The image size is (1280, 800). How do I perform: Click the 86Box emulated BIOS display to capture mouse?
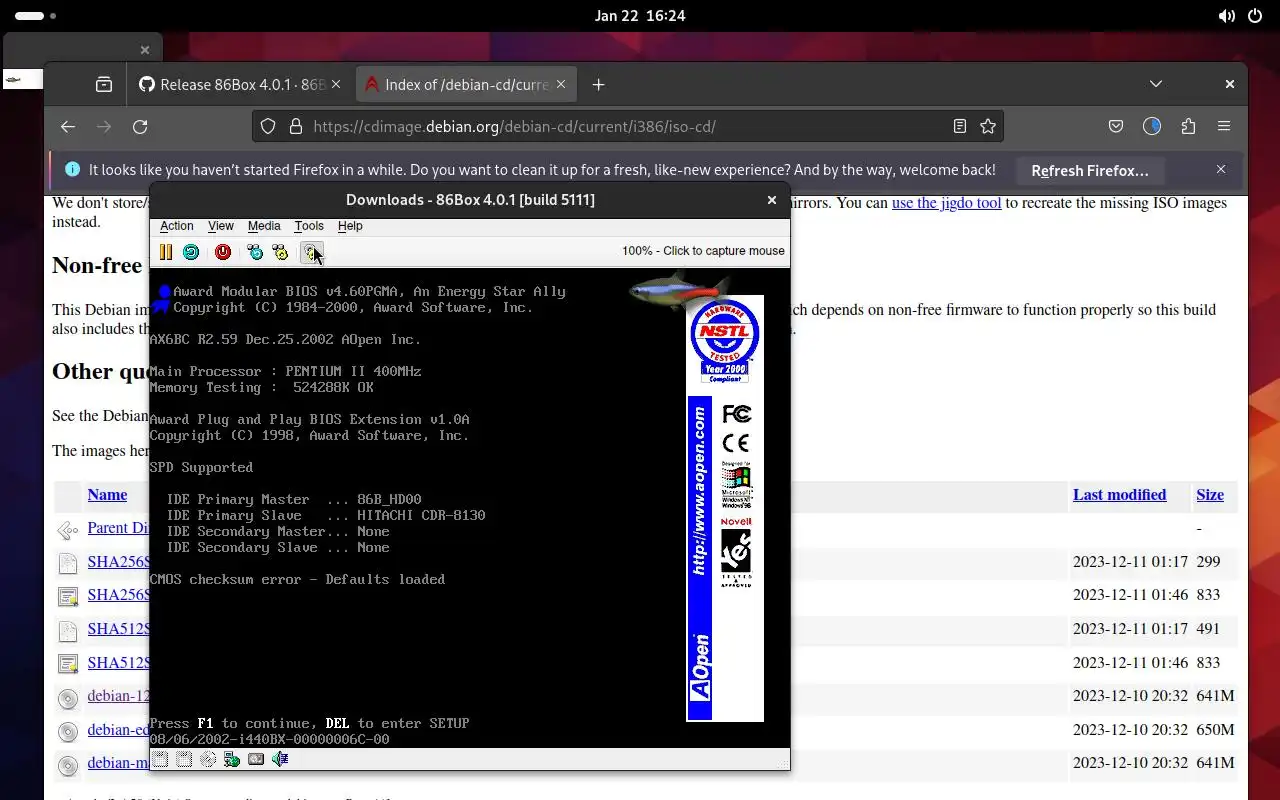click(469, 508)
